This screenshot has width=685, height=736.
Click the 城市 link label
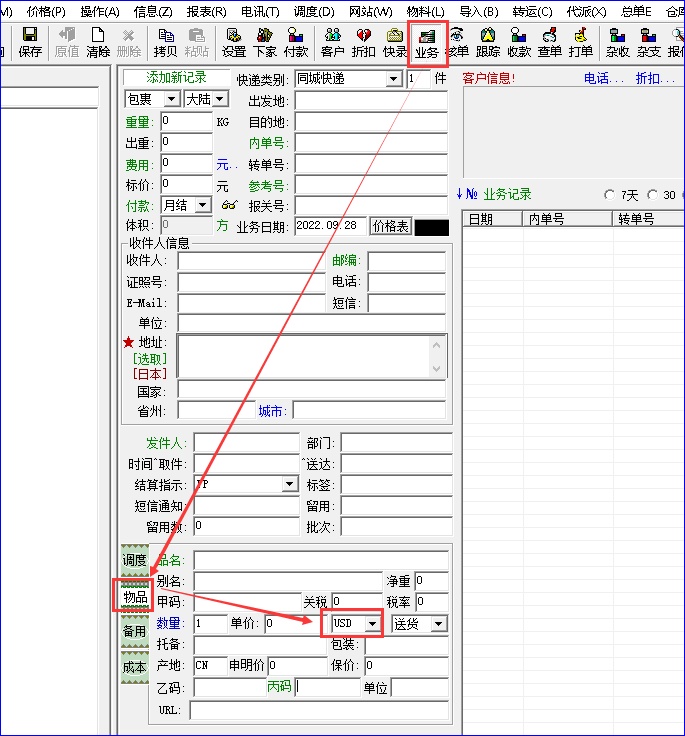(x=273, y=411)
